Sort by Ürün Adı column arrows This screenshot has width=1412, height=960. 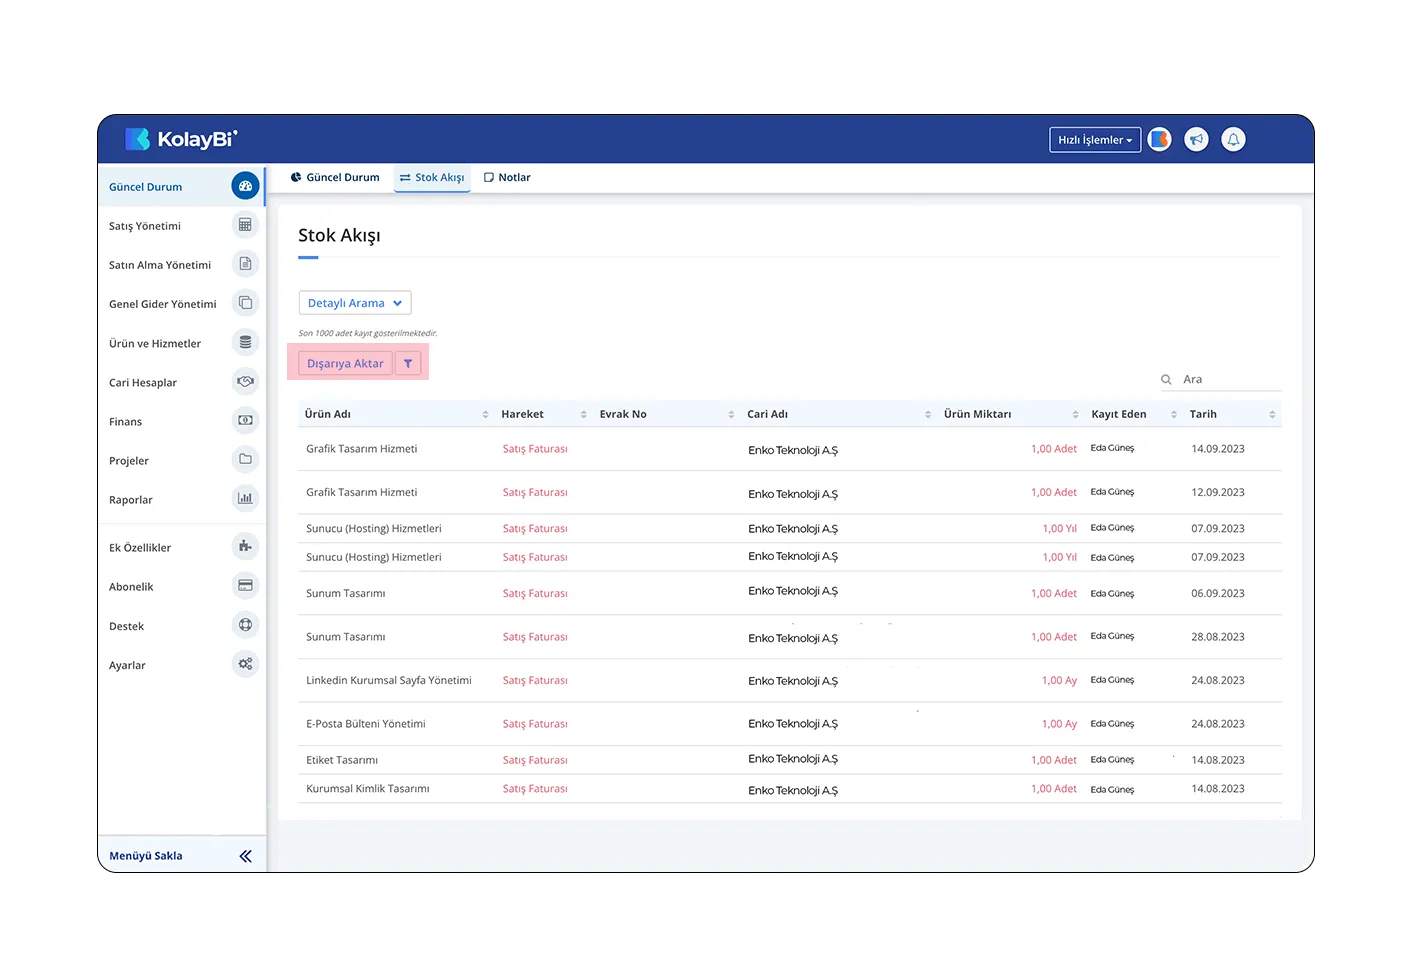click(485, 414)
